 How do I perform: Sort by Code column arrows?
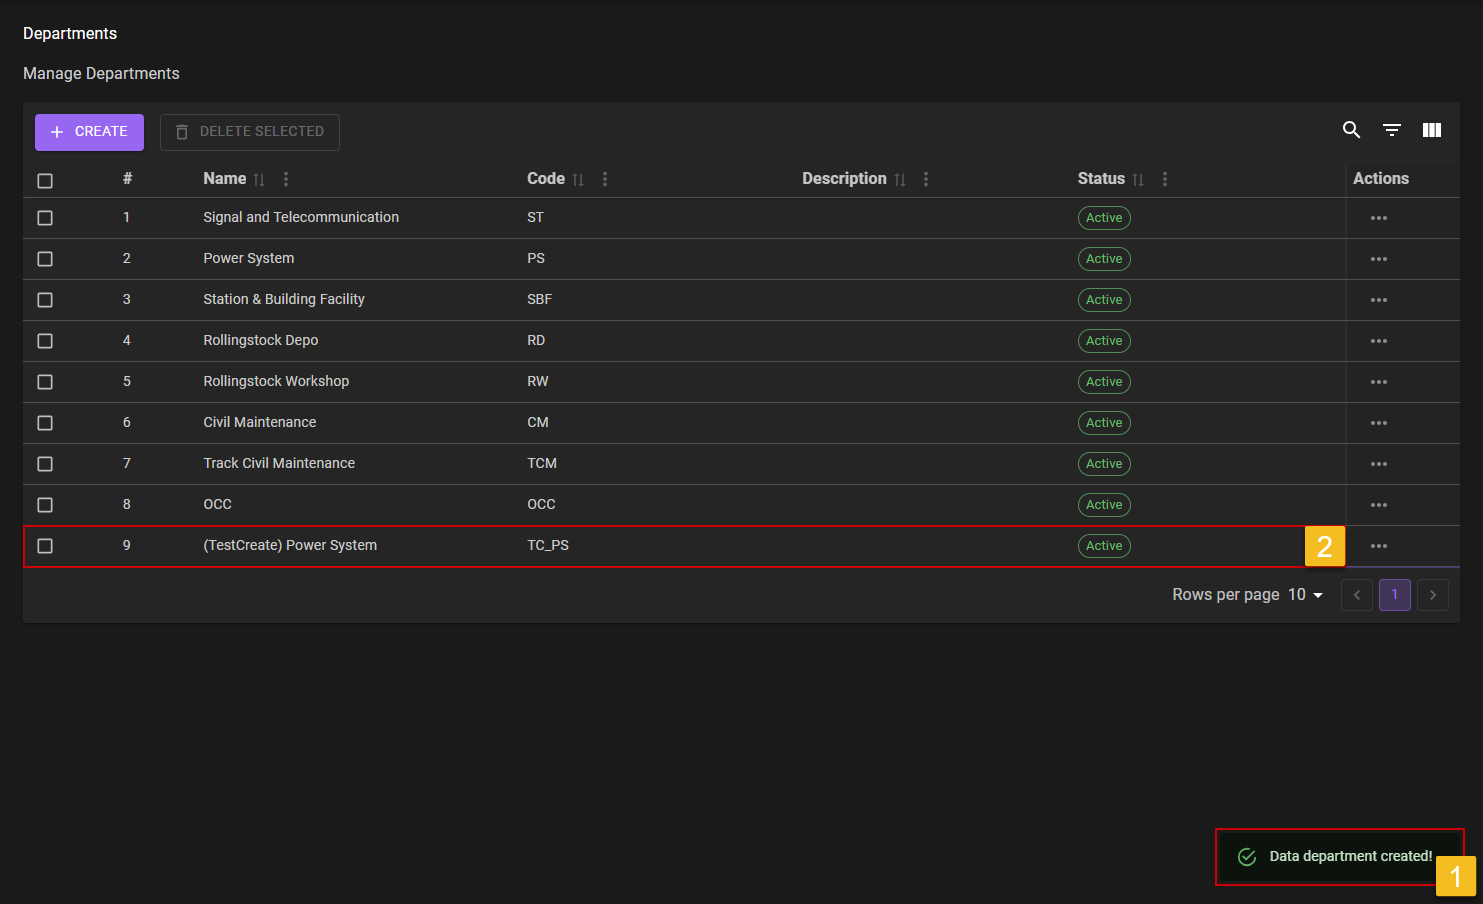(578, 180)
